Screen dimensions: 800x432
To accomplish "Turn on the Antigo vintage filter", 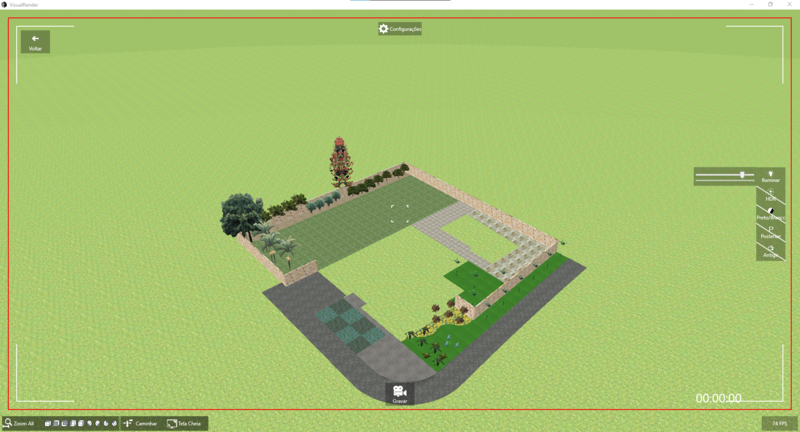I will point(770,251).
